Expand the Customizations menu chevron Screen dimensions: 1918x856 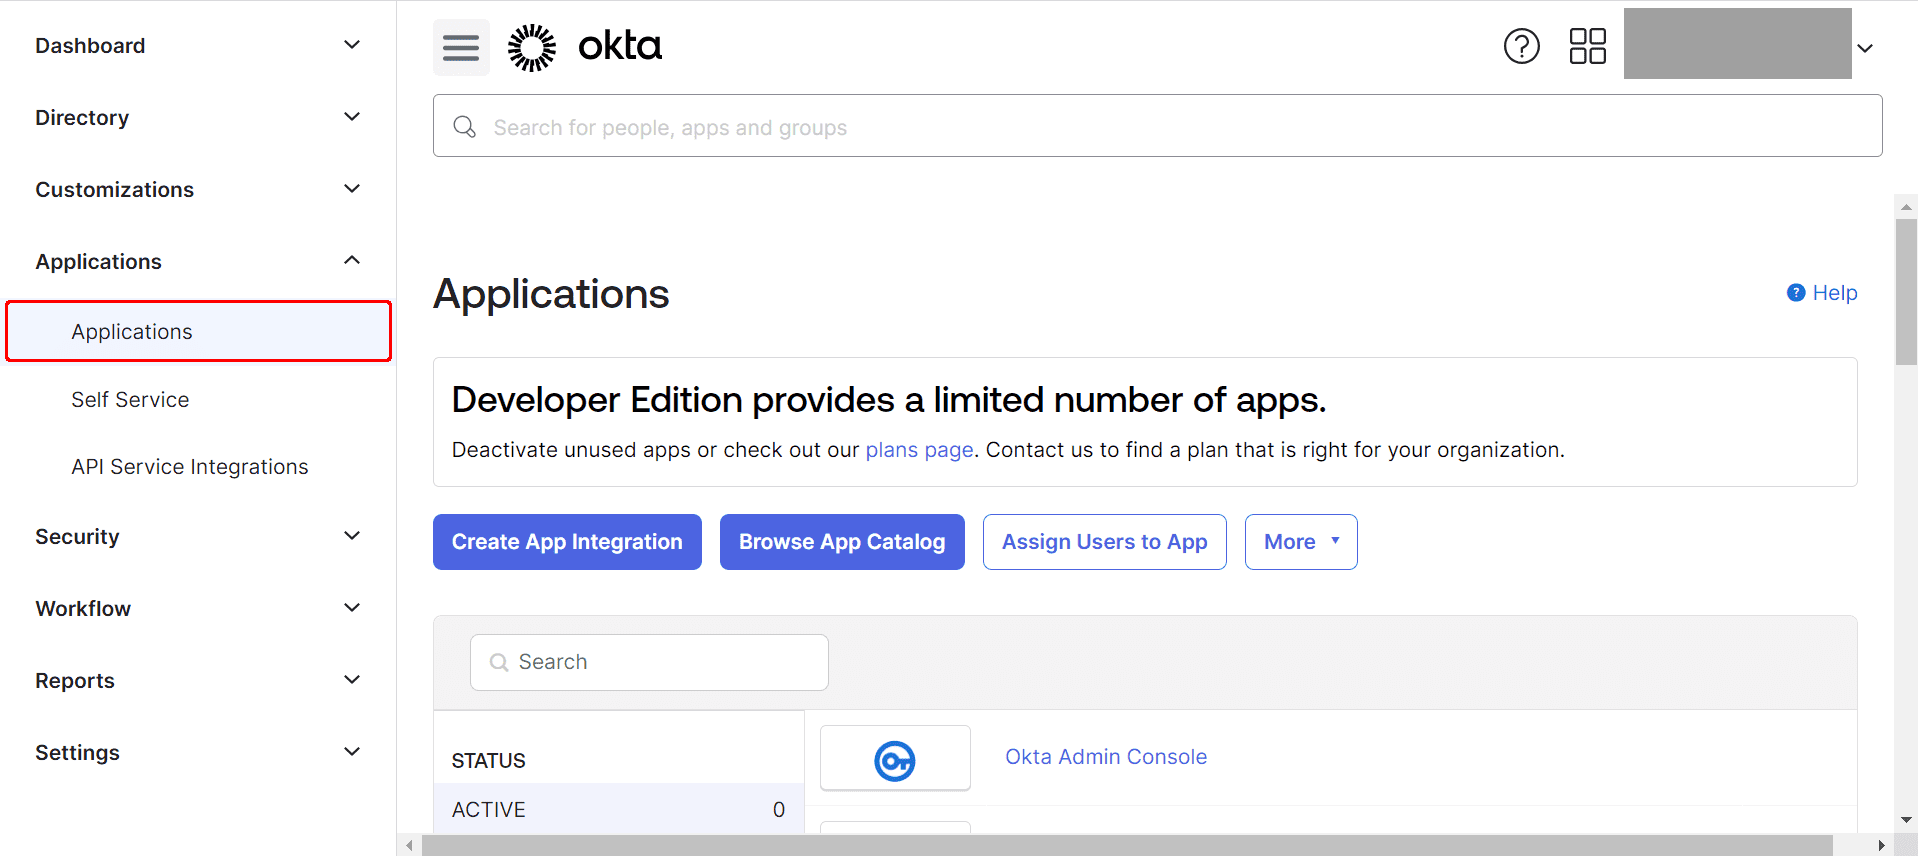(x=352, y=189)
